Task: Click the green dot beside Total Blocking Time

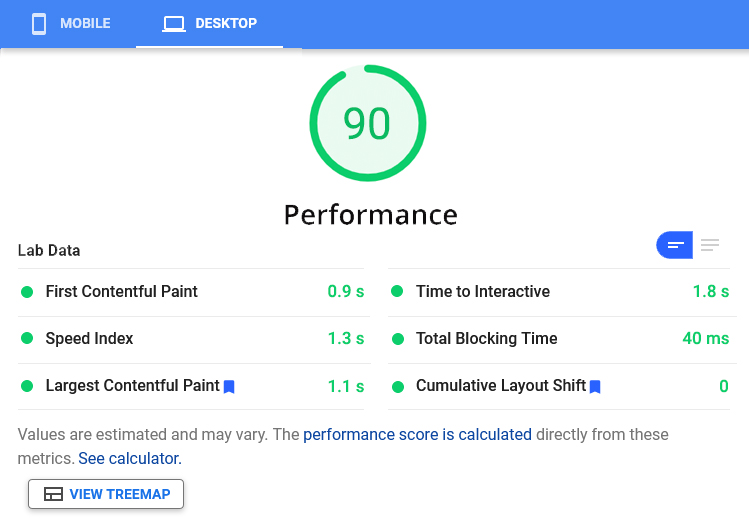Action: pyautogui.click(x=397, y=339)
